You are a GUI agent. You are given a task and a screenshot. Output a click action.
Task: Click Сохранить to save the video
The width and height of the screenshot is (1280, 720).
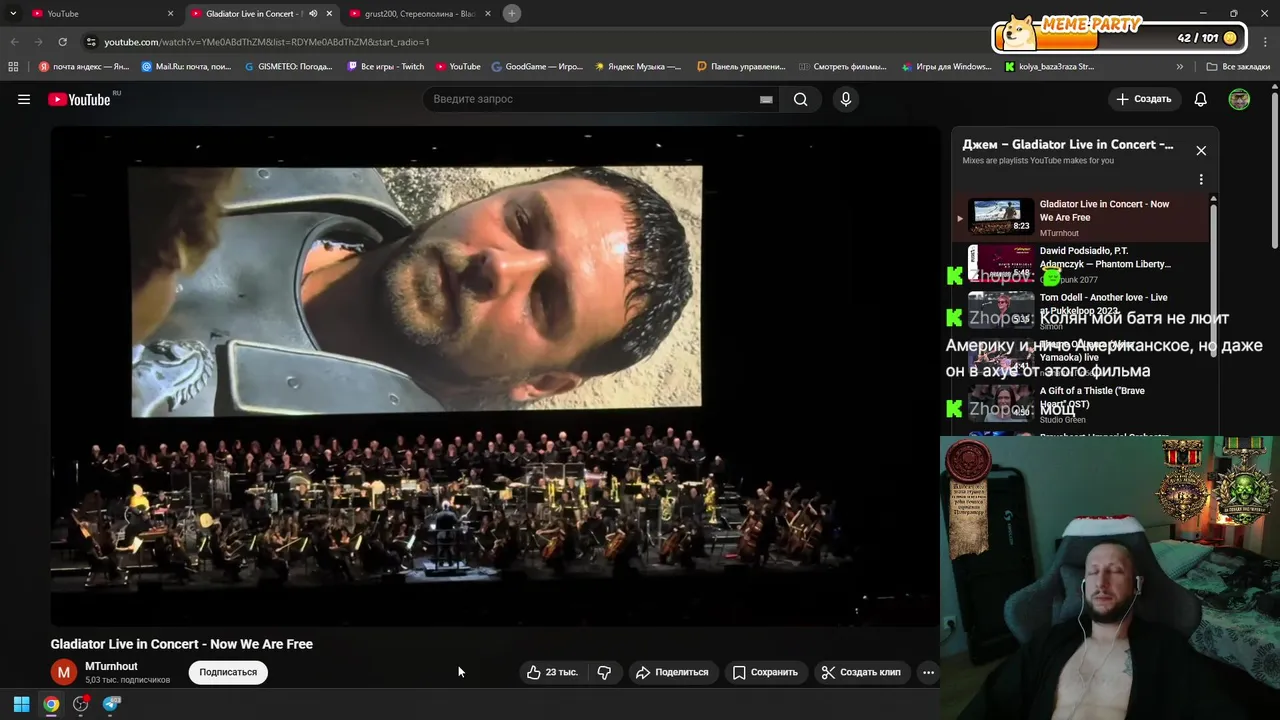pyautogui.click(x=765, y=672)
